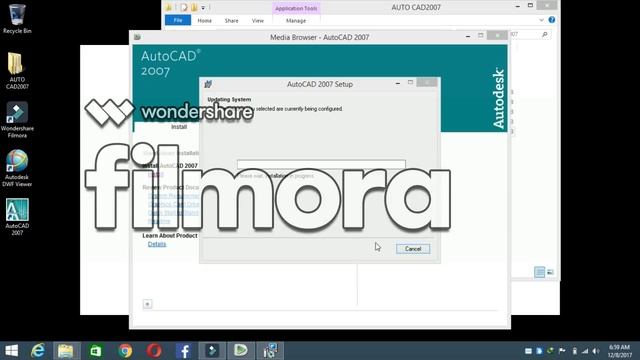Launch Wondershare Filmora desktop shortcut
This screenshot has height=360, width=640.
click(17, 120)
